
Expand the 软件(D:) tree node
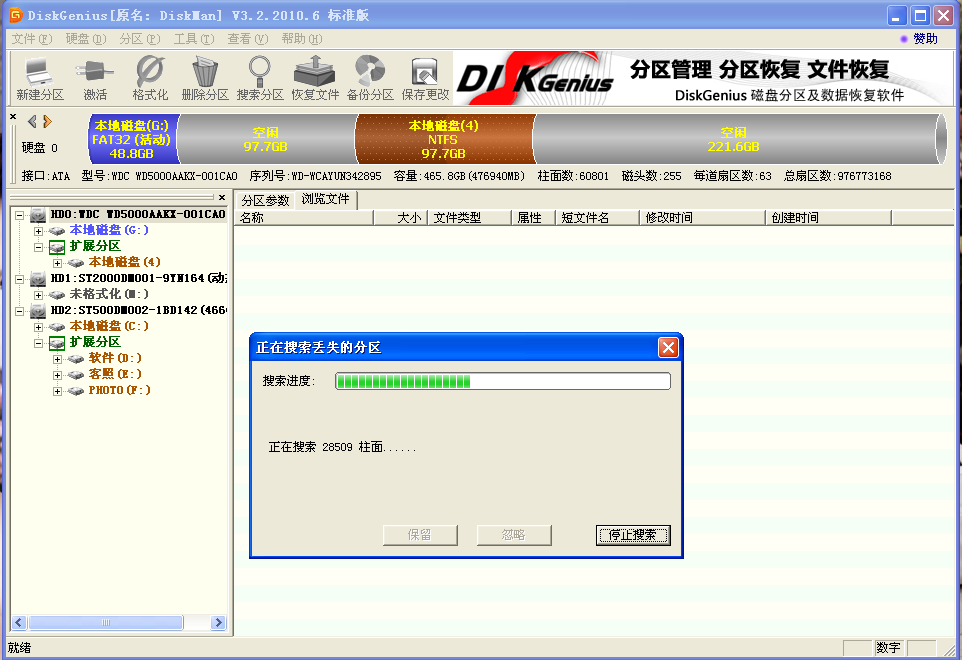(57, 359)
